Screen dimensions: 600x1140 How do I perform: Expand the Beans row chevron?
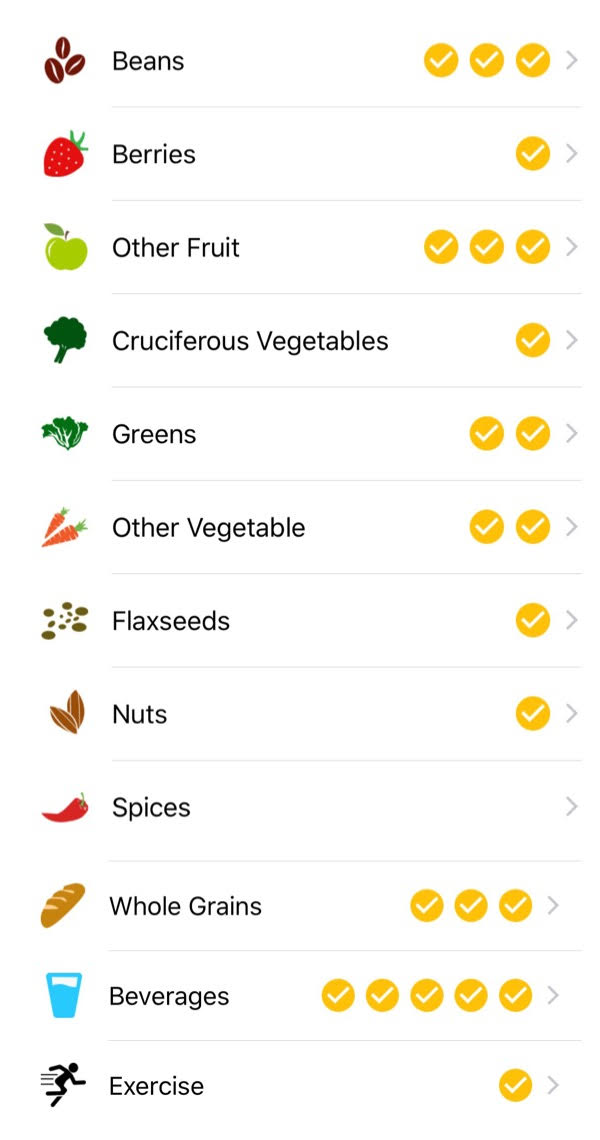pyautogui.click(x=572, y=60)
